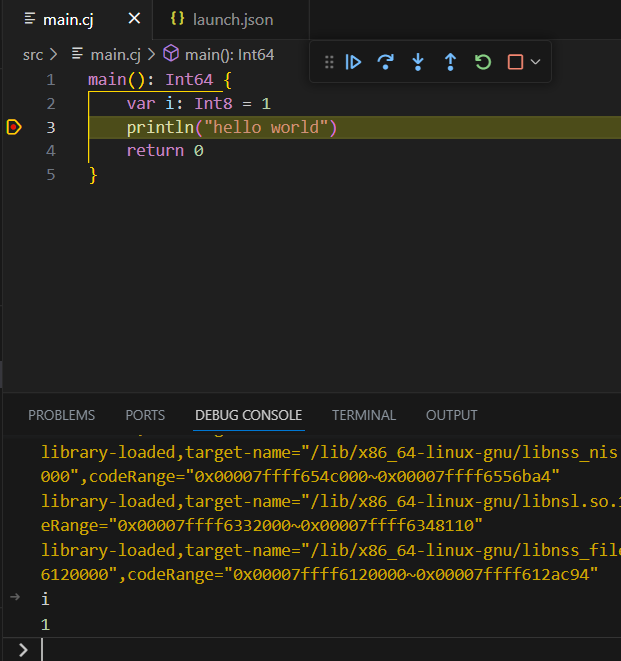Click the Step Into arrow icon
Image resolution: width=621 pixels, height=661 pixels.
[x=418, y=62]
